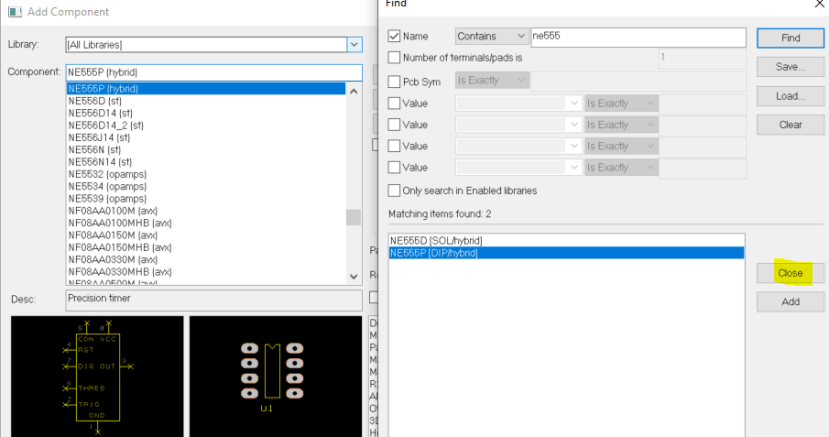The height and width of the screenshot is (437, 829).
Task: Open the Name Contains dropdown
Action: [491, 36]
